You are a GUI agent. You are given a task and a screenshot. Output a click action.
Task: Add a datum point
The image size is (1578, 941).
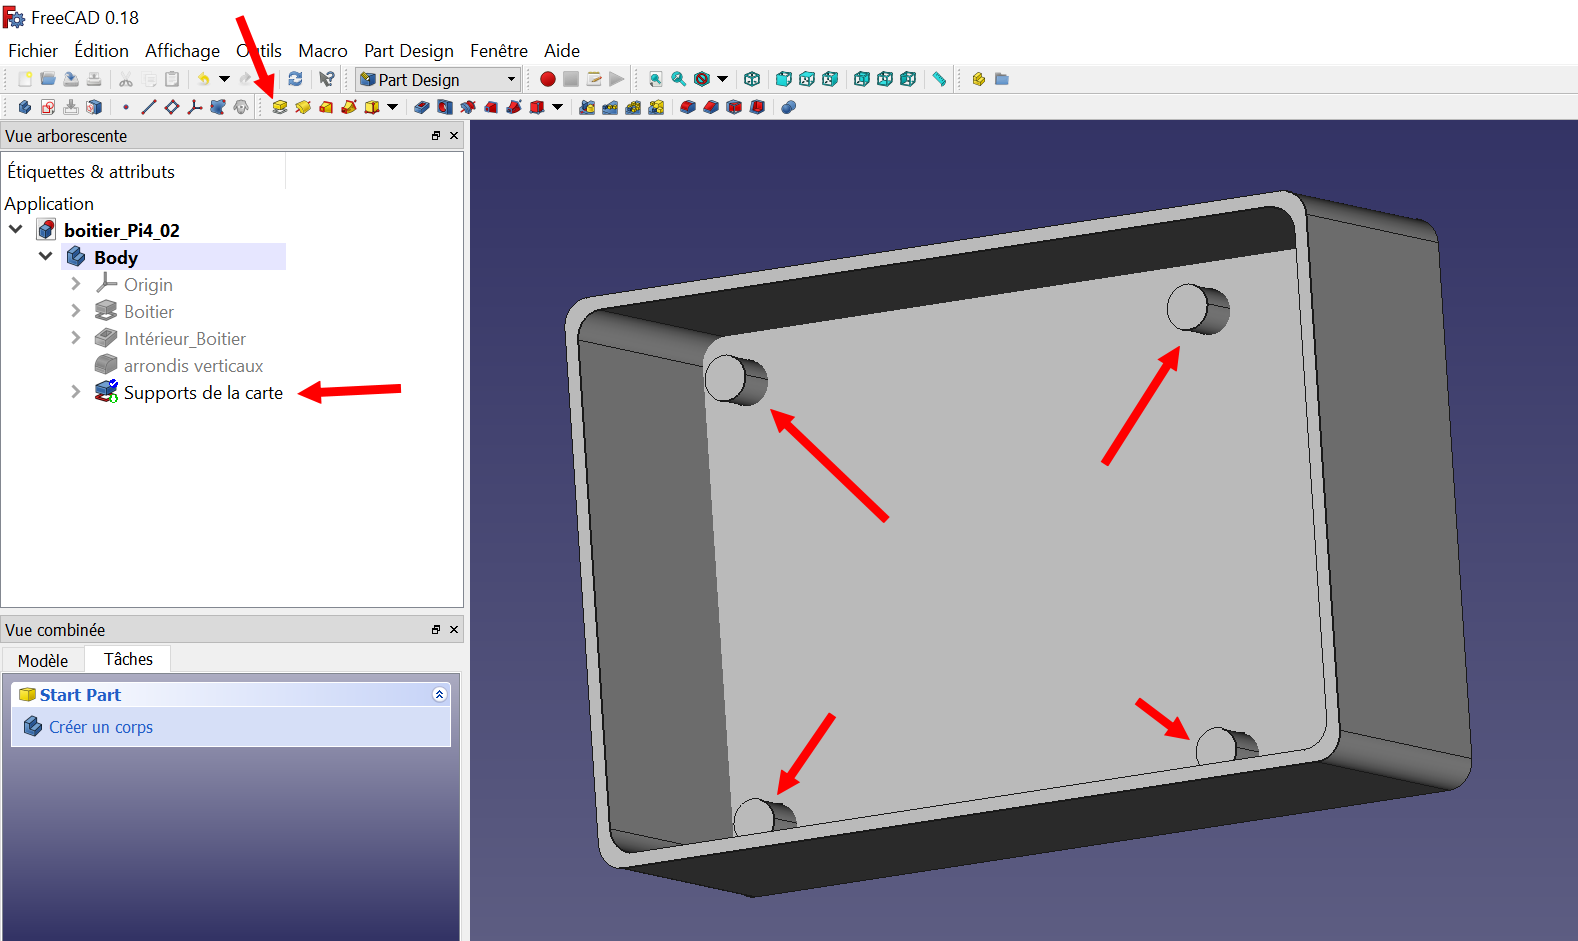pyautogui.click(x=126, y=107)
